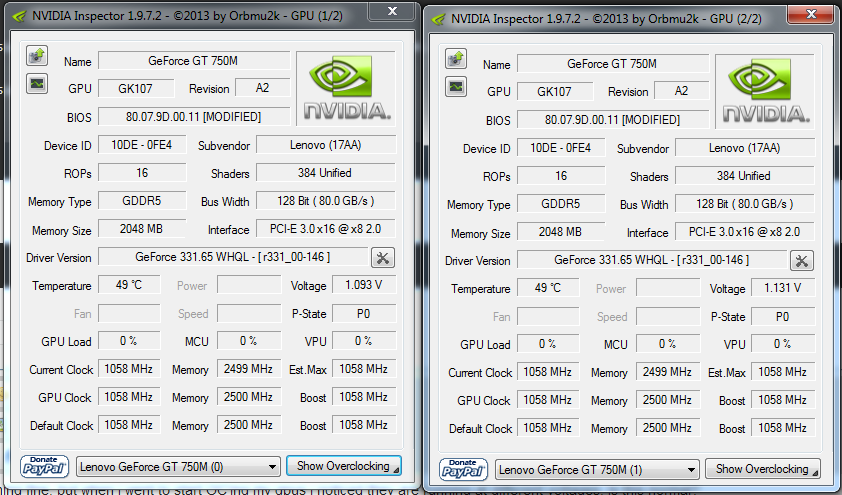Click the GDDR5 memory type in GPU (2/2) window
Screen dimensions: 842x495
click(561, 204)
